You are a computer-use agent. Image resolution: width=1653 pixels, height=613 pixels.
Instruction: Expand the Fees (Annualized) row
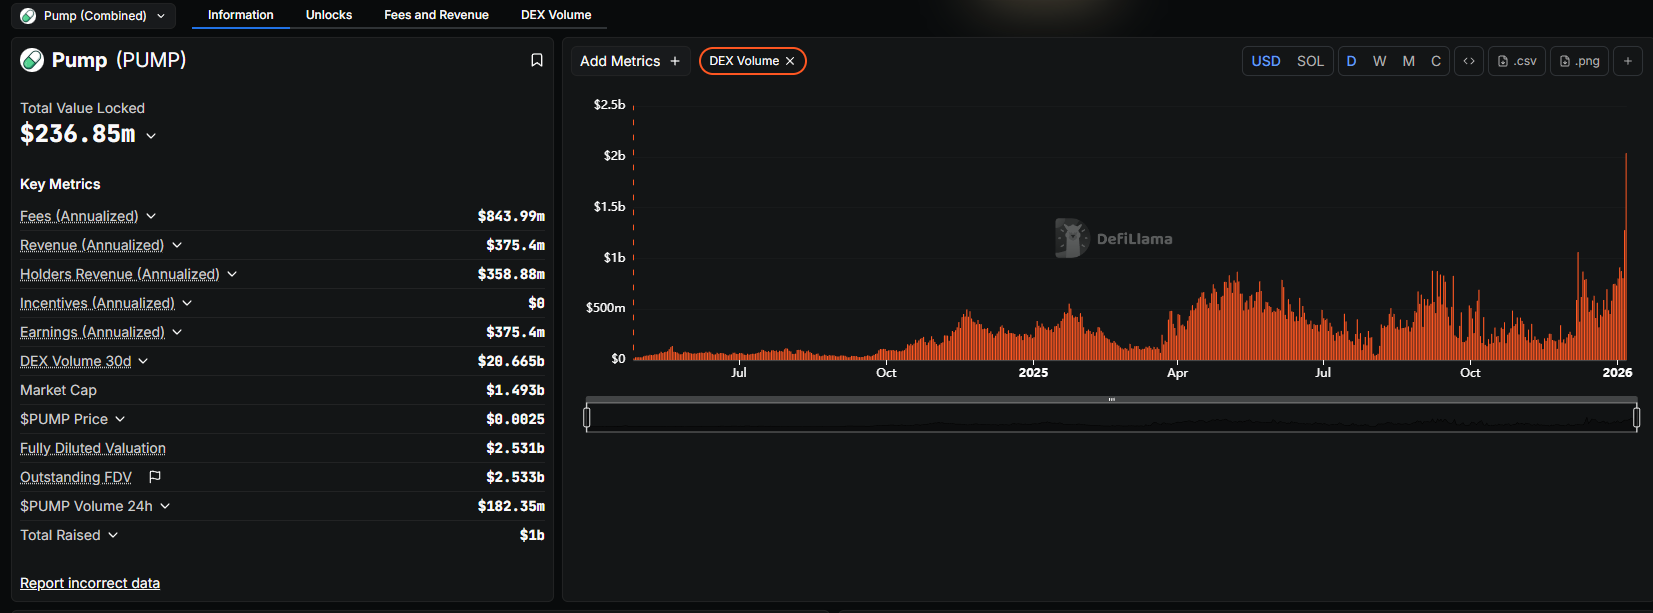pyautogui.click(x=151, y=216)
